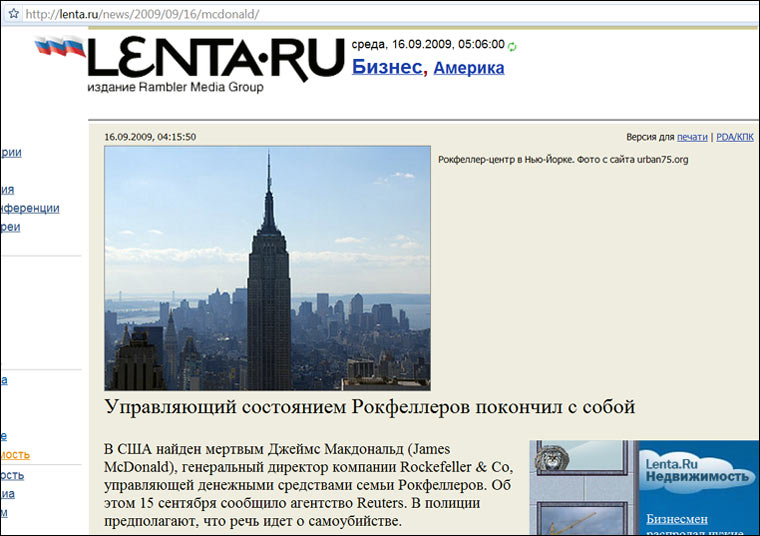Image resolution: width=760 pixels, height=536 pixels.
Task: Open the печати print version link
Action: click(692, 137)
